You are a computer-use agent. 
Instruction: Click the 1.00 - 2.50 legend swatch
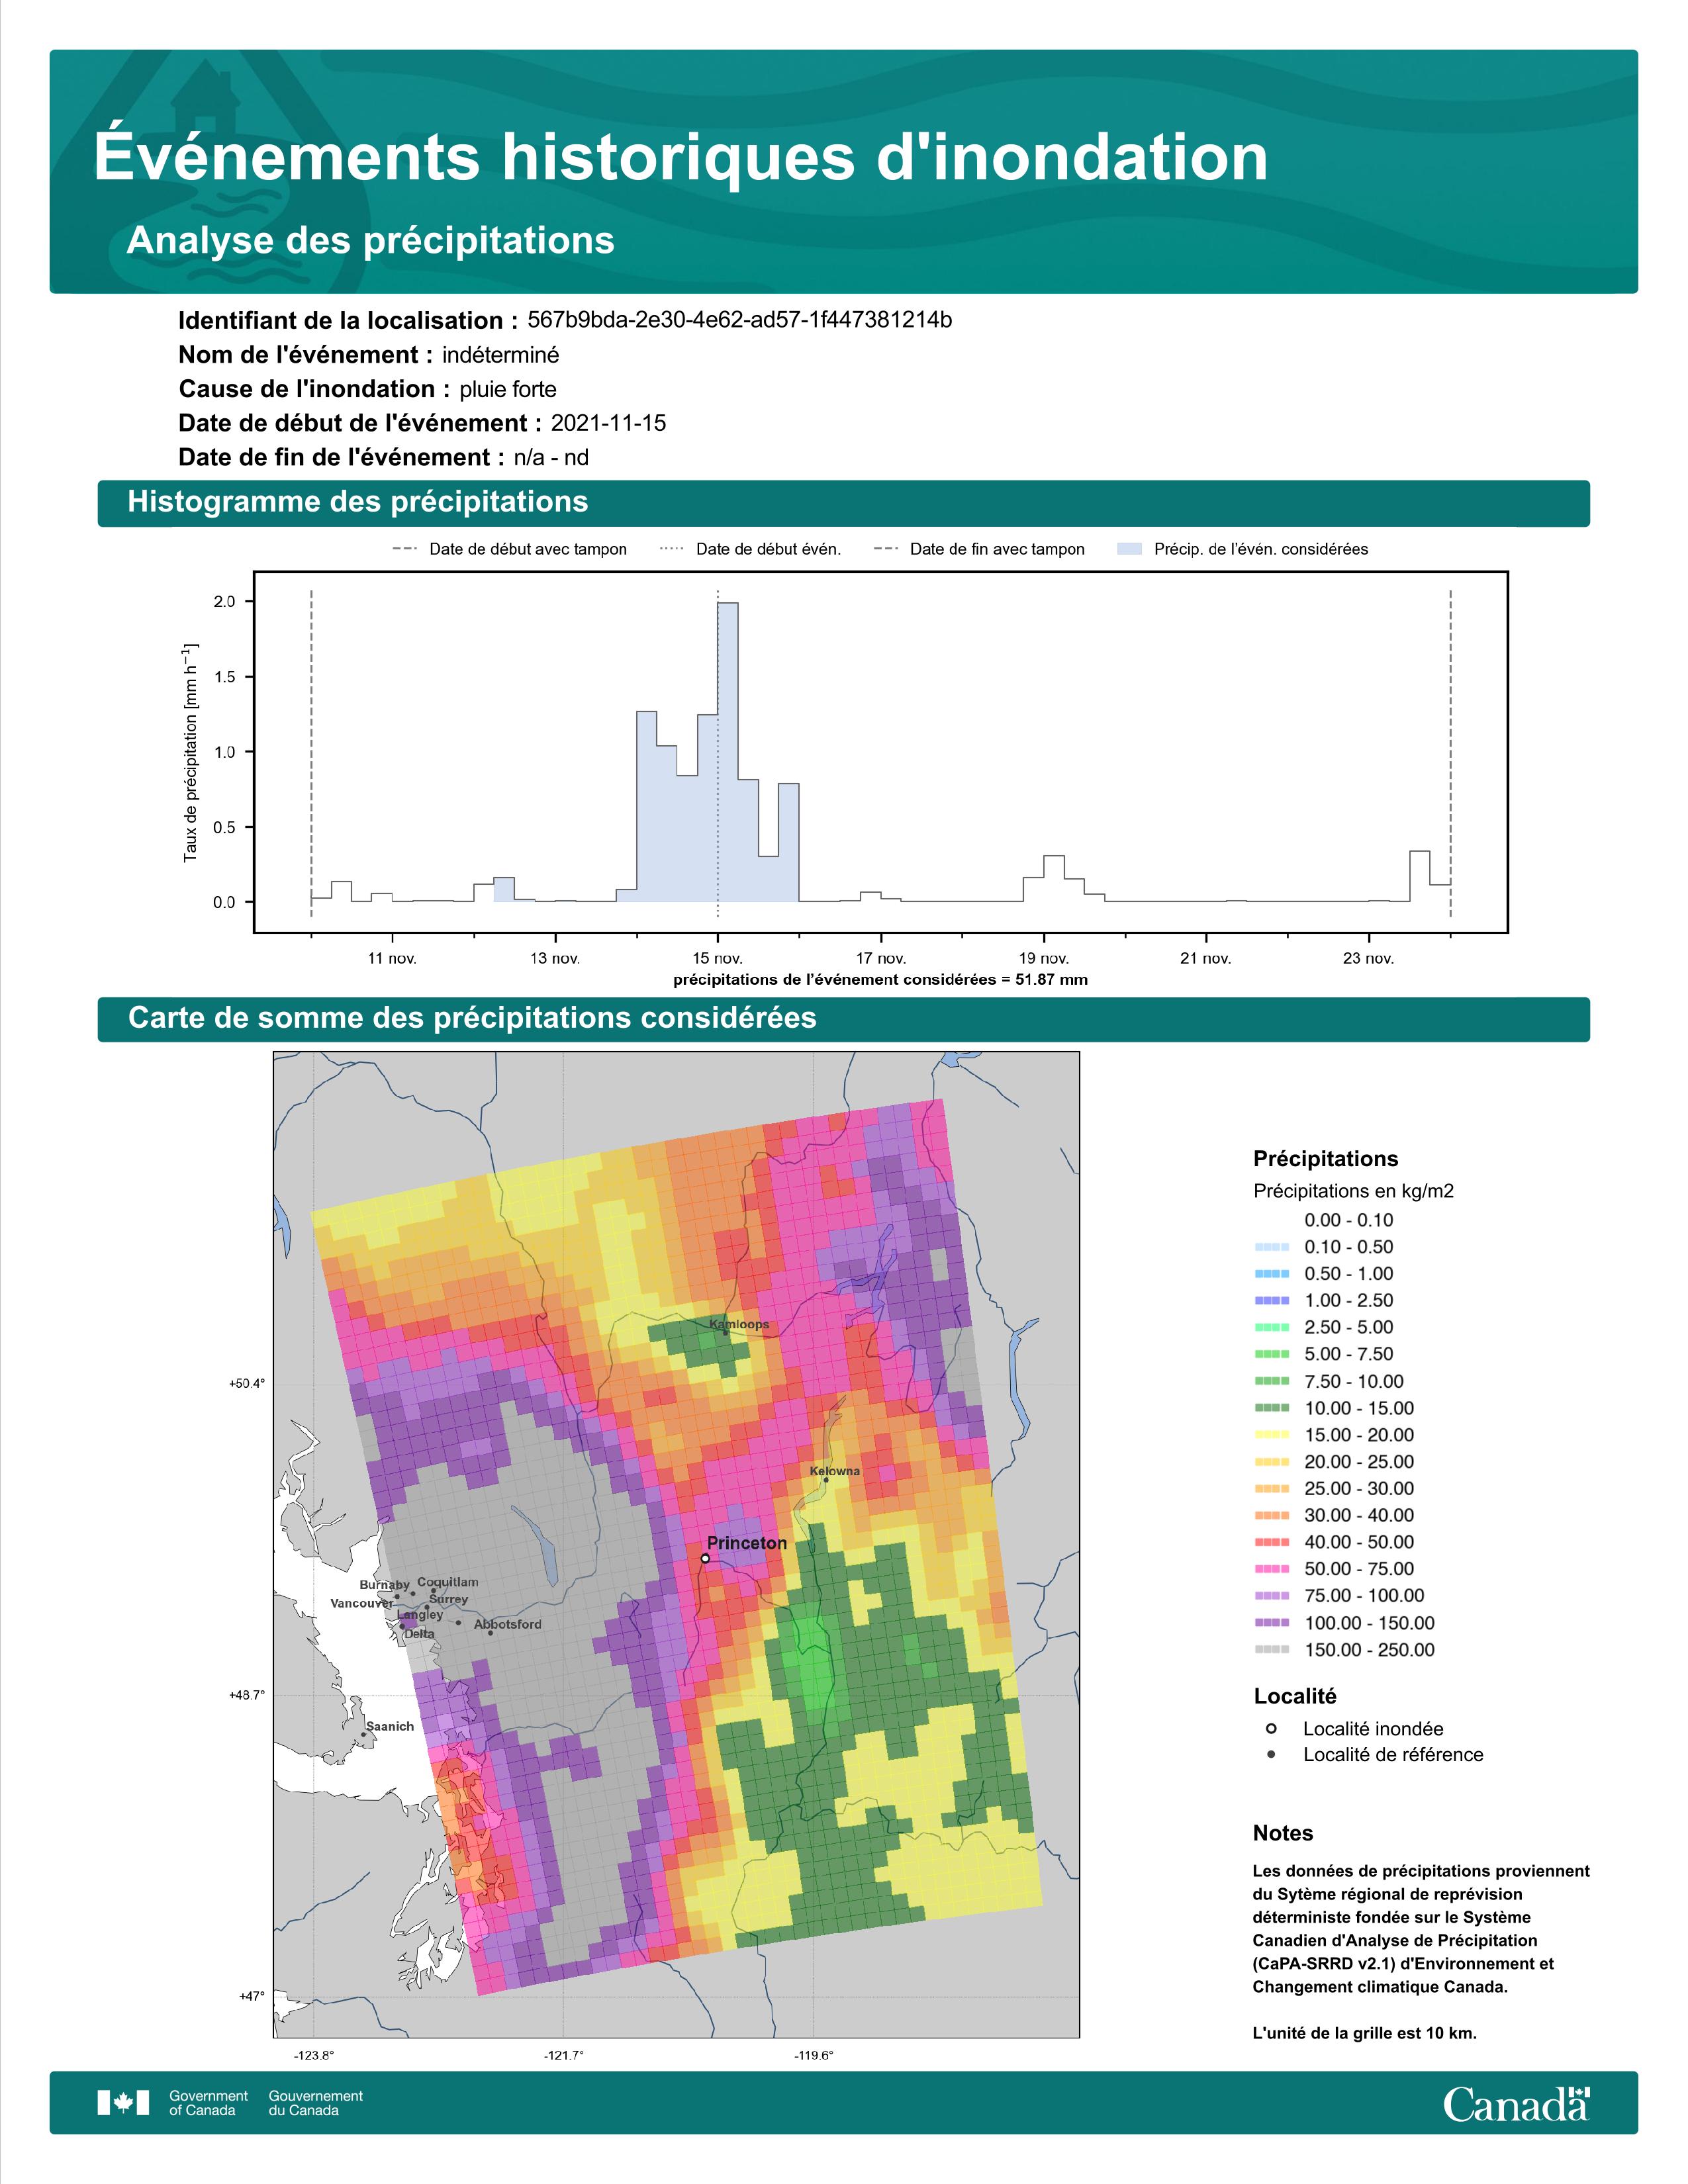click(x=1271, y=1300)
